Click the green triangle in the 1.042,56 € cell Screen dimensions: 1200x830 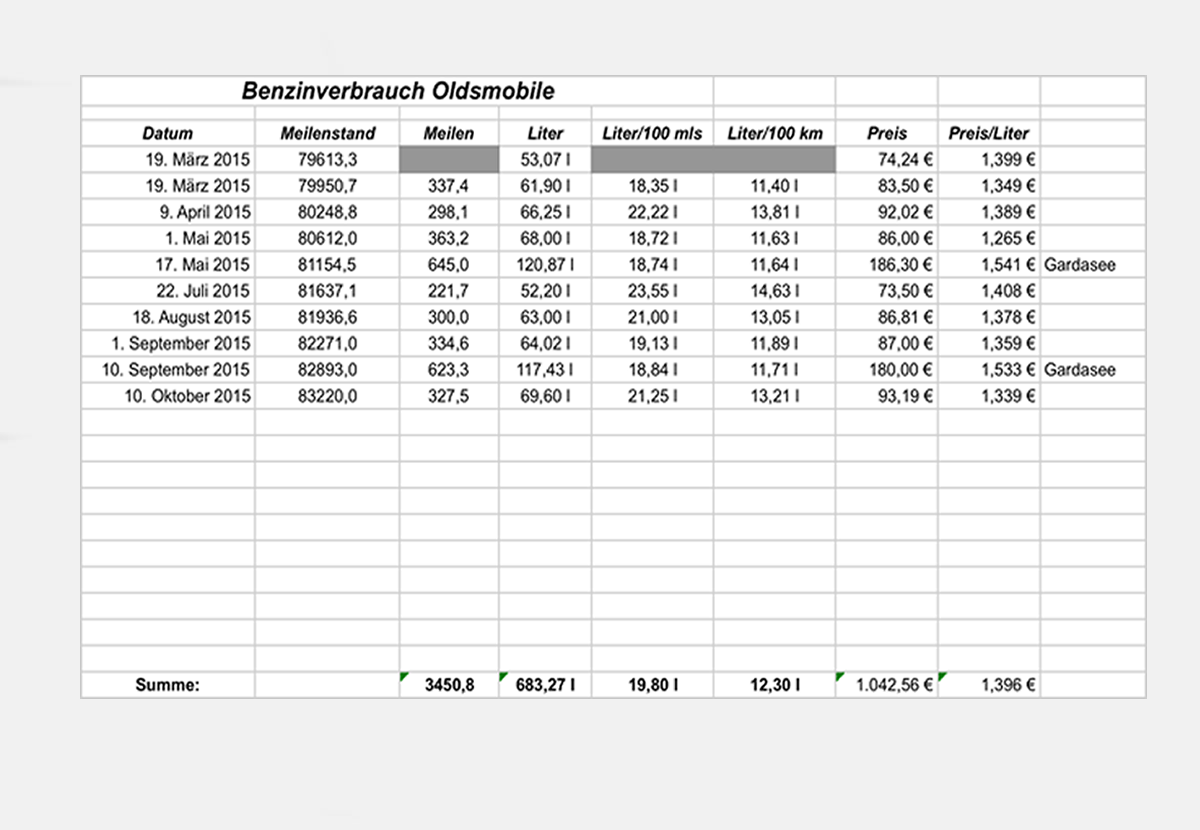click(841, 677)
